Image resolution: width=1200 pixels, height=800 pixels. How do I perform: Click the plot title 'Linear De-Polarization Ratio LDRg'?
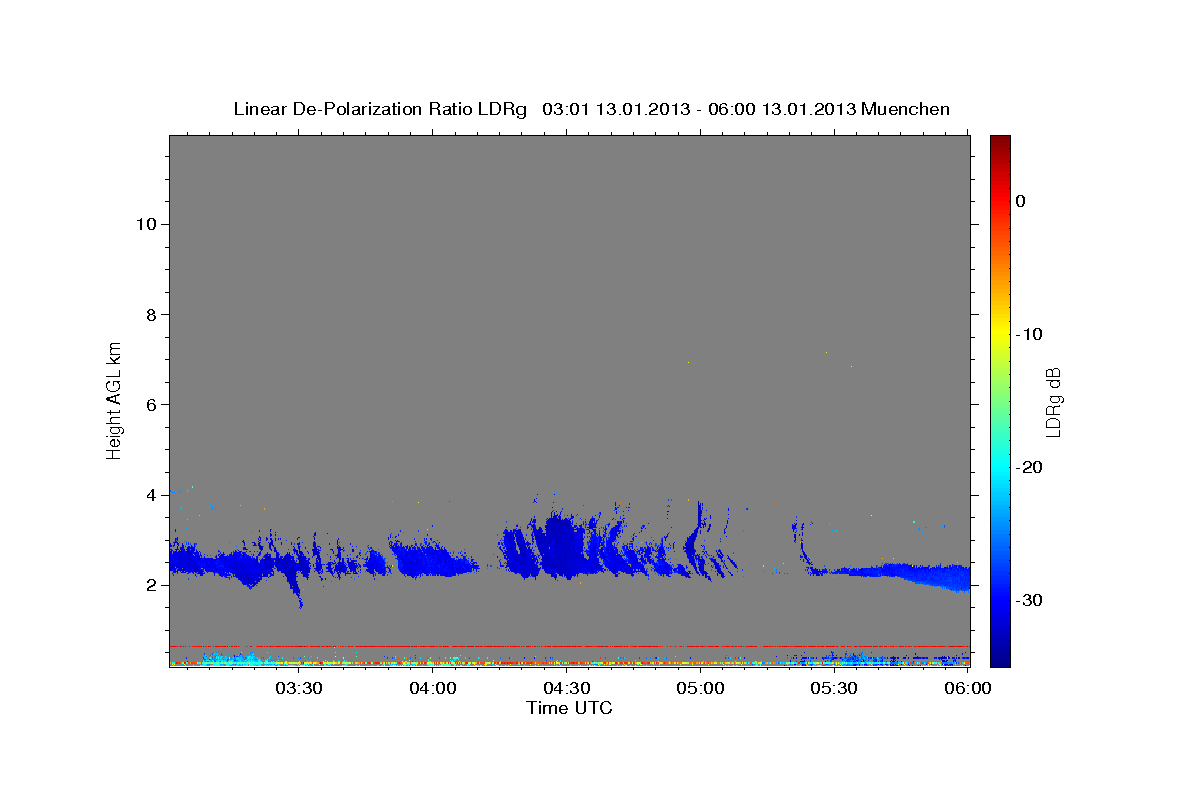380,109
